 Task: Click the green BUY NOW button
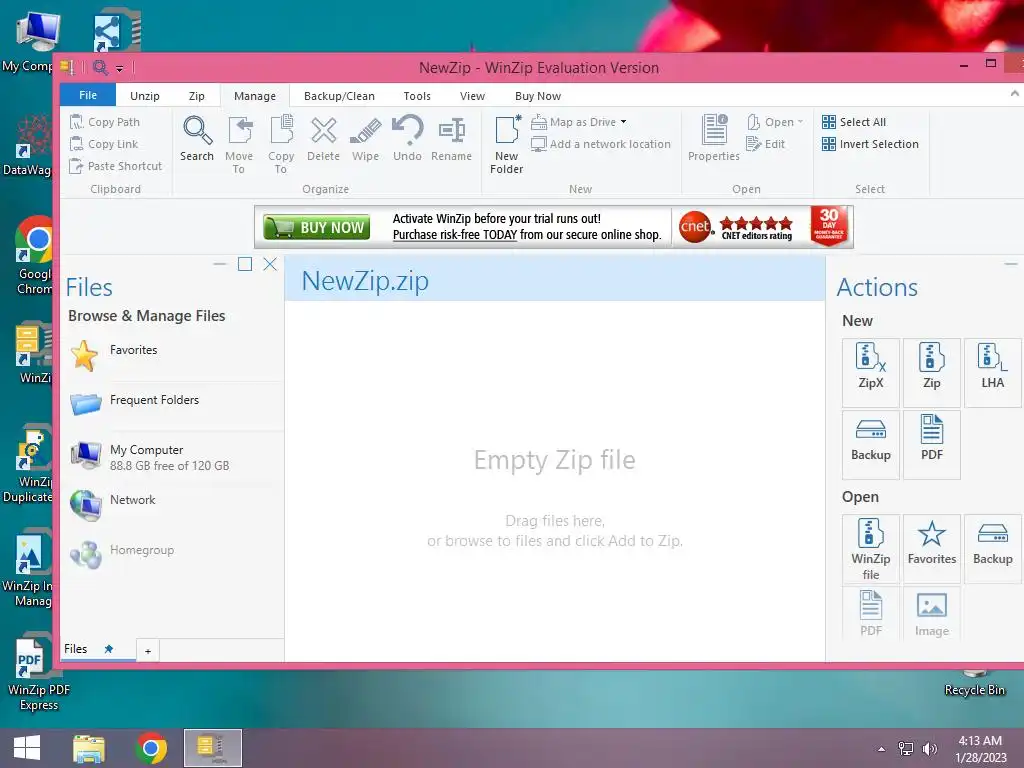click(x=317, y=227)
